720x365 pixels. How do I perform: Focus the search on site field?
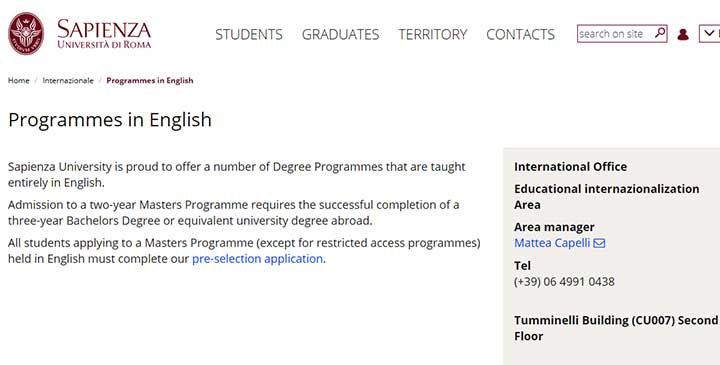point(615,34)
